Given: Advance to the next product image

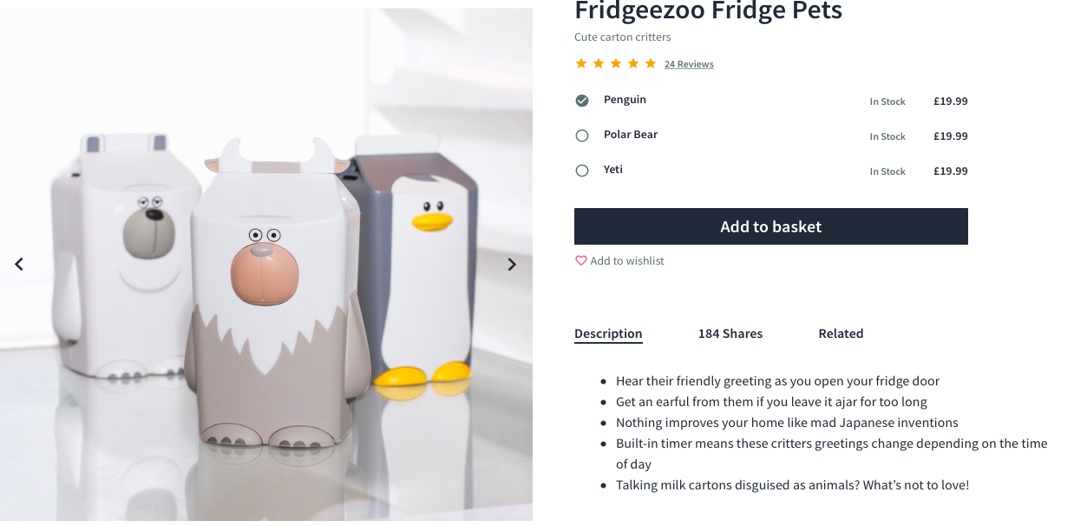Looking at the screenshot, I should [512, 264].
